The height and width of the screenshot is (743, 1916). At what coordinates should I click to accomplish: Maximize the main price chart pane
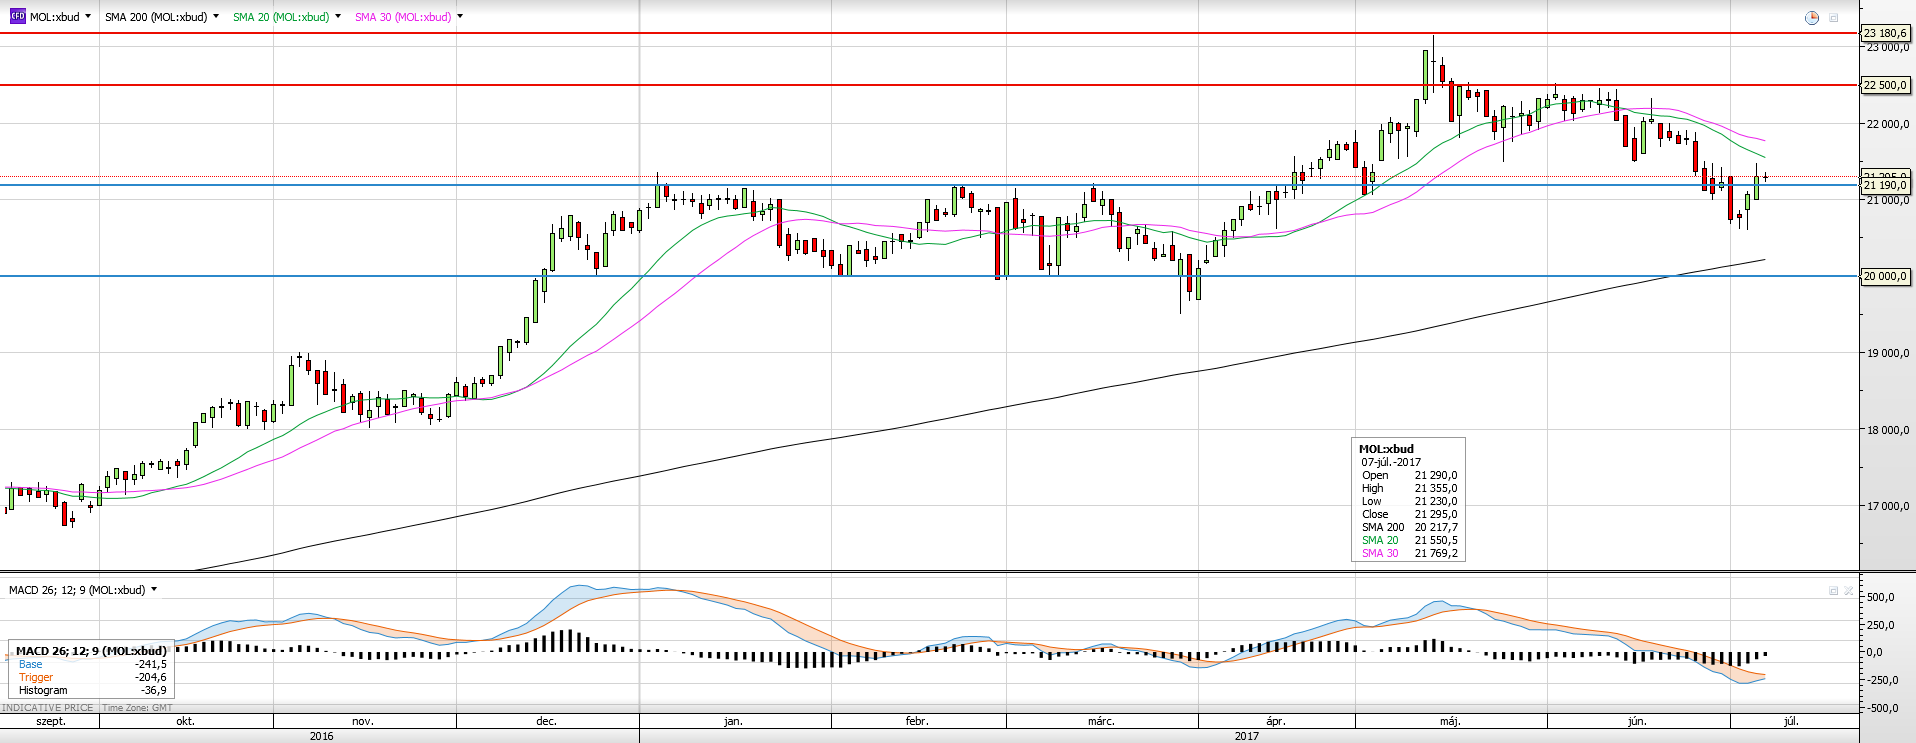pyautogui.click(x=1834, y=18)
